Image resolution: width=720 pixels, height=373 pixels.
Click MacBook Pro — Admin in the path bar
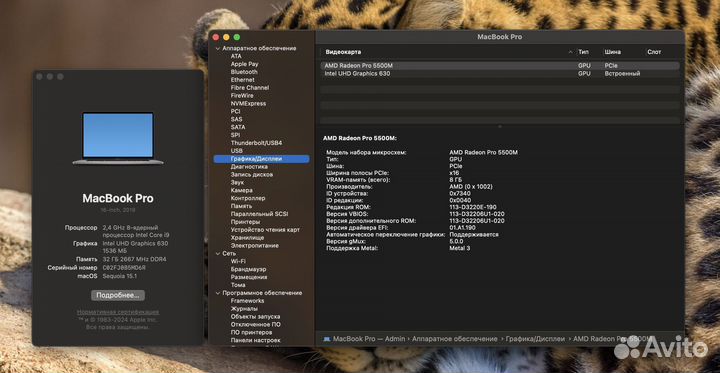click(369, 339)
